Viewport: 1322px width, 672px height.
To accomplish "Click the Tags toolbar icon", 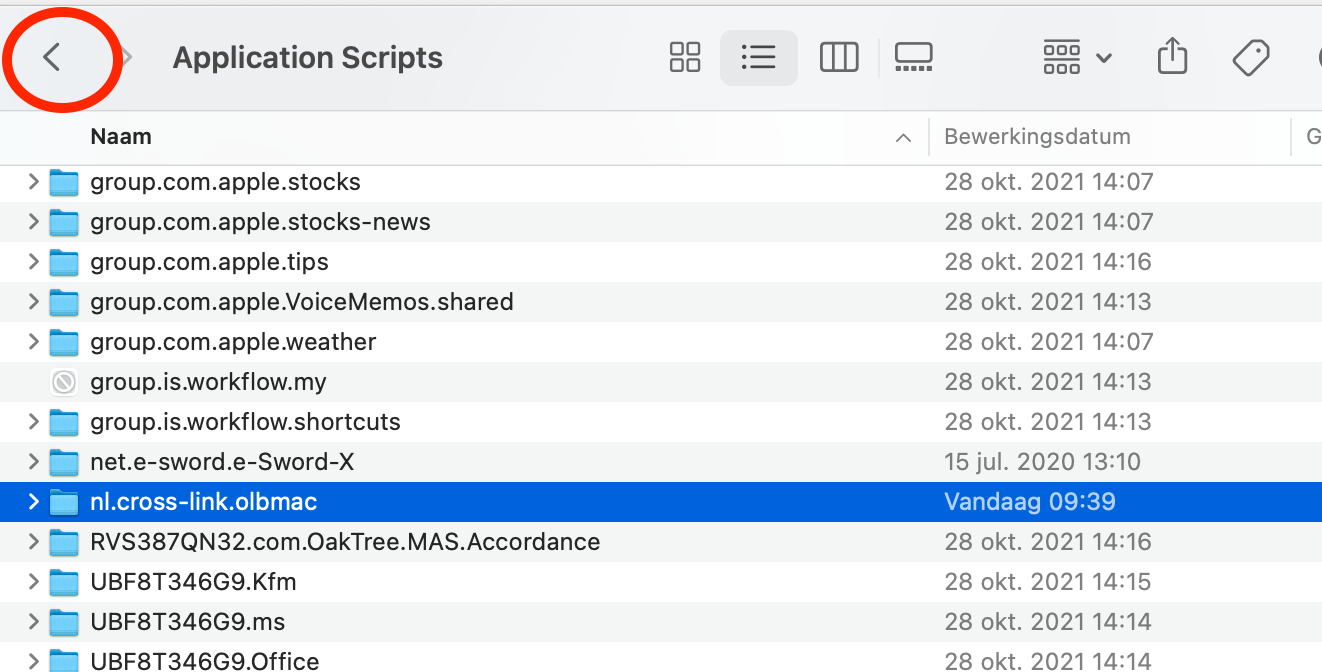I will [1251, 58].
